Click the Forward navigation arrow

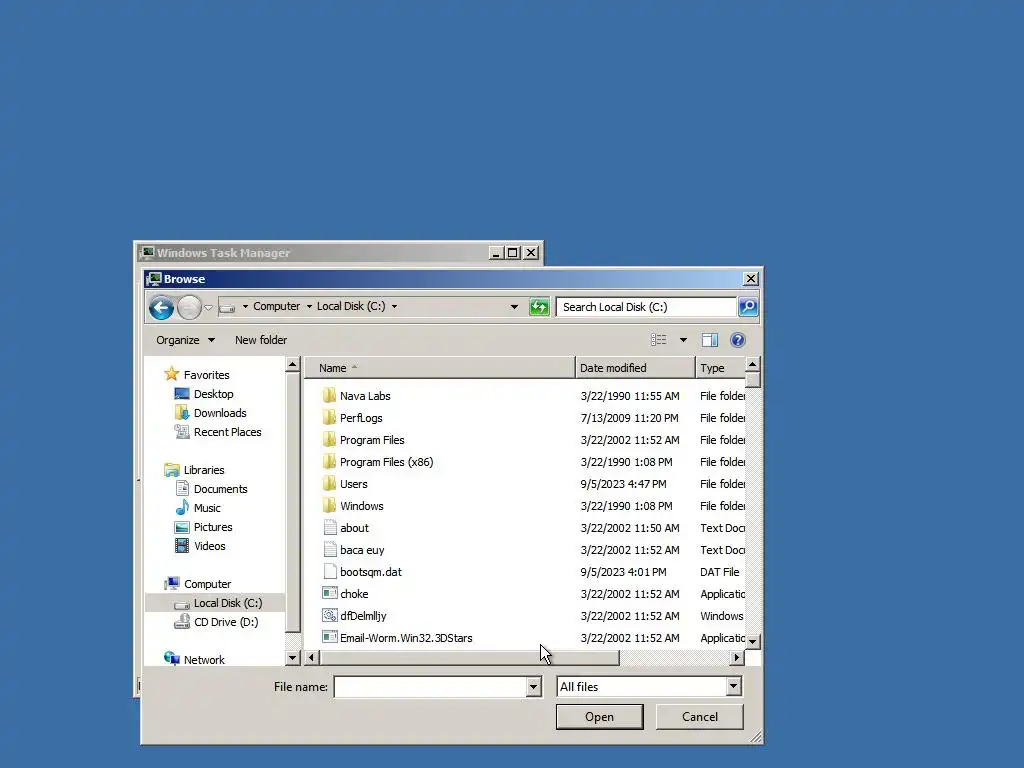(189, 308)
